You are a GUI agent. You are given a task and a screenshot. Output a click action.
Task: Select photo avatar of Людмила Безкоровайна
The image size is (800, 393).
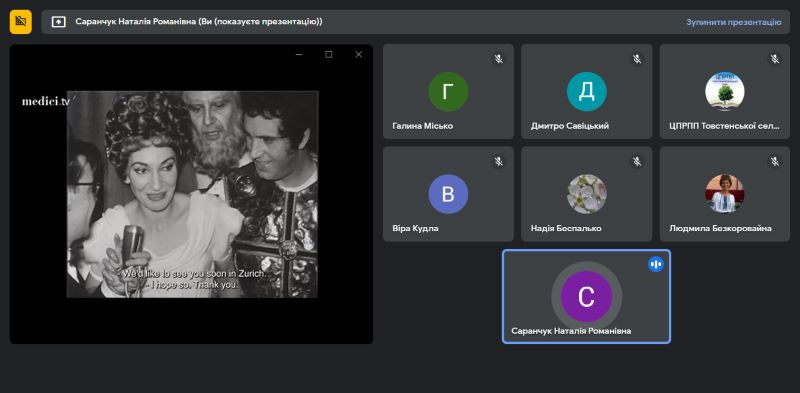tap(724, 194)
